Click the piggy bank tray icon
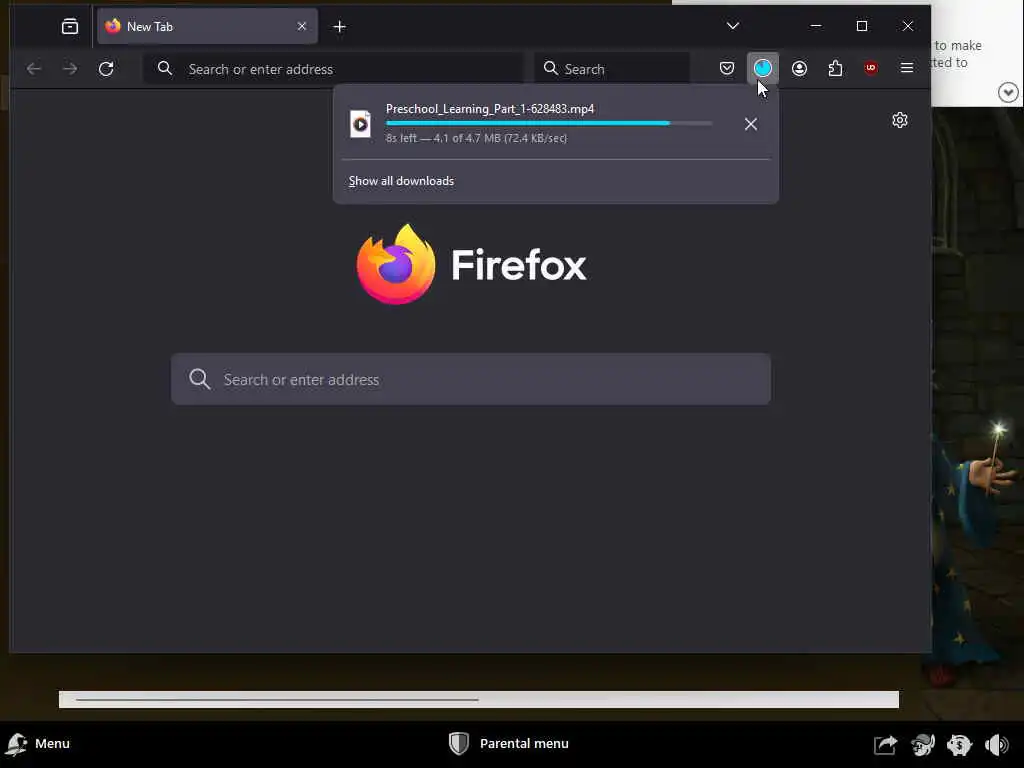The height and width of the screenshot is (768, 1024). click(959, 744)
